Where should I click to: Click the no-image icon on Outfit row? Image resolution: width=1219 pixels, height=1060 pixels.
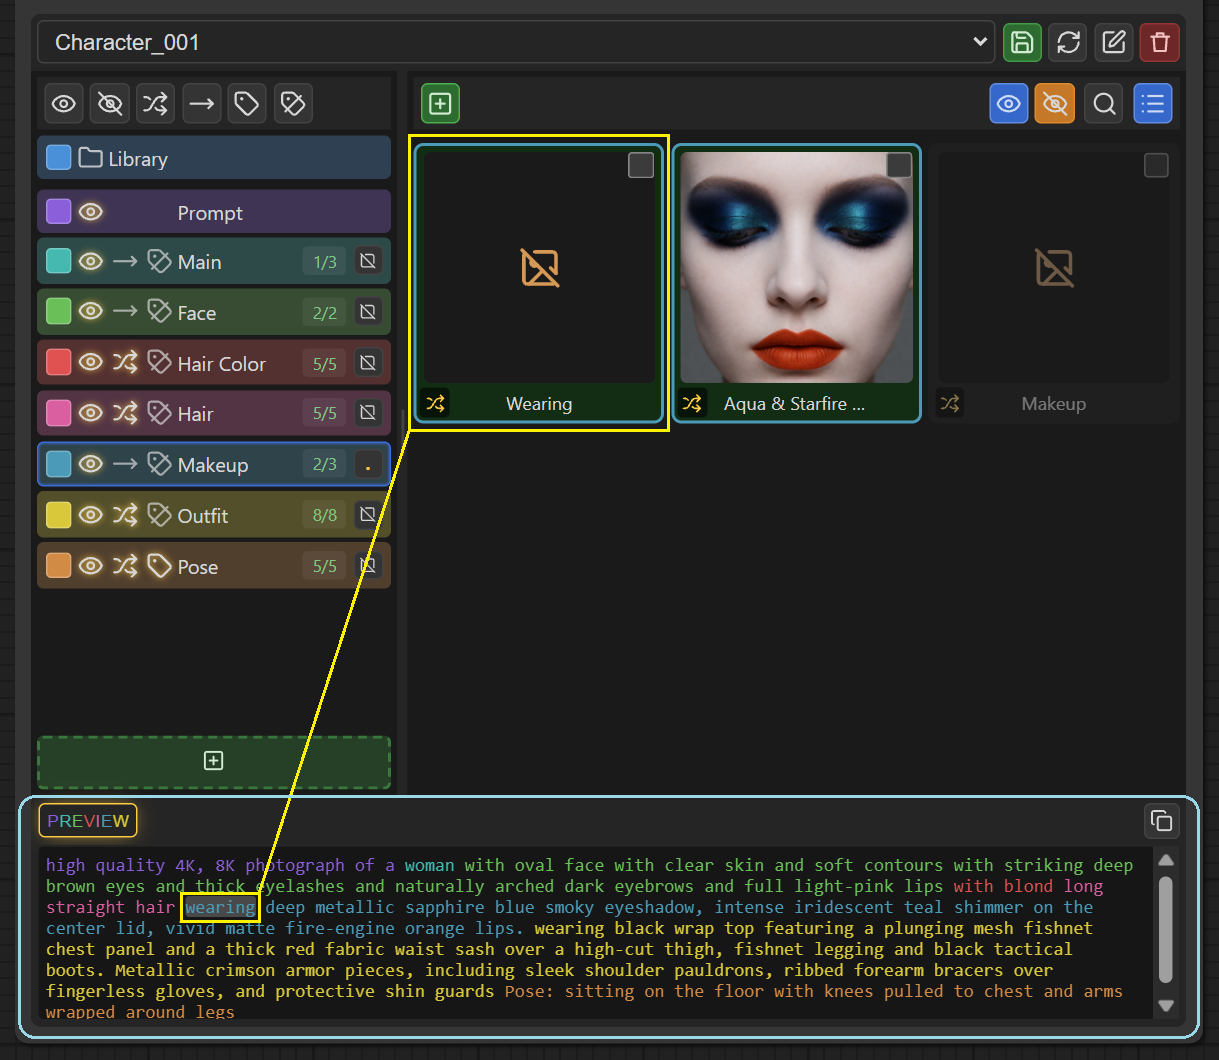(368, 515)
